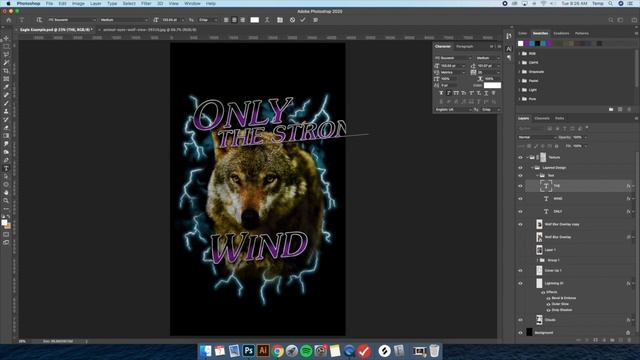The image size is (640, 360).
Task: Select the Horizontal Type tool
Action: (6, 168)
